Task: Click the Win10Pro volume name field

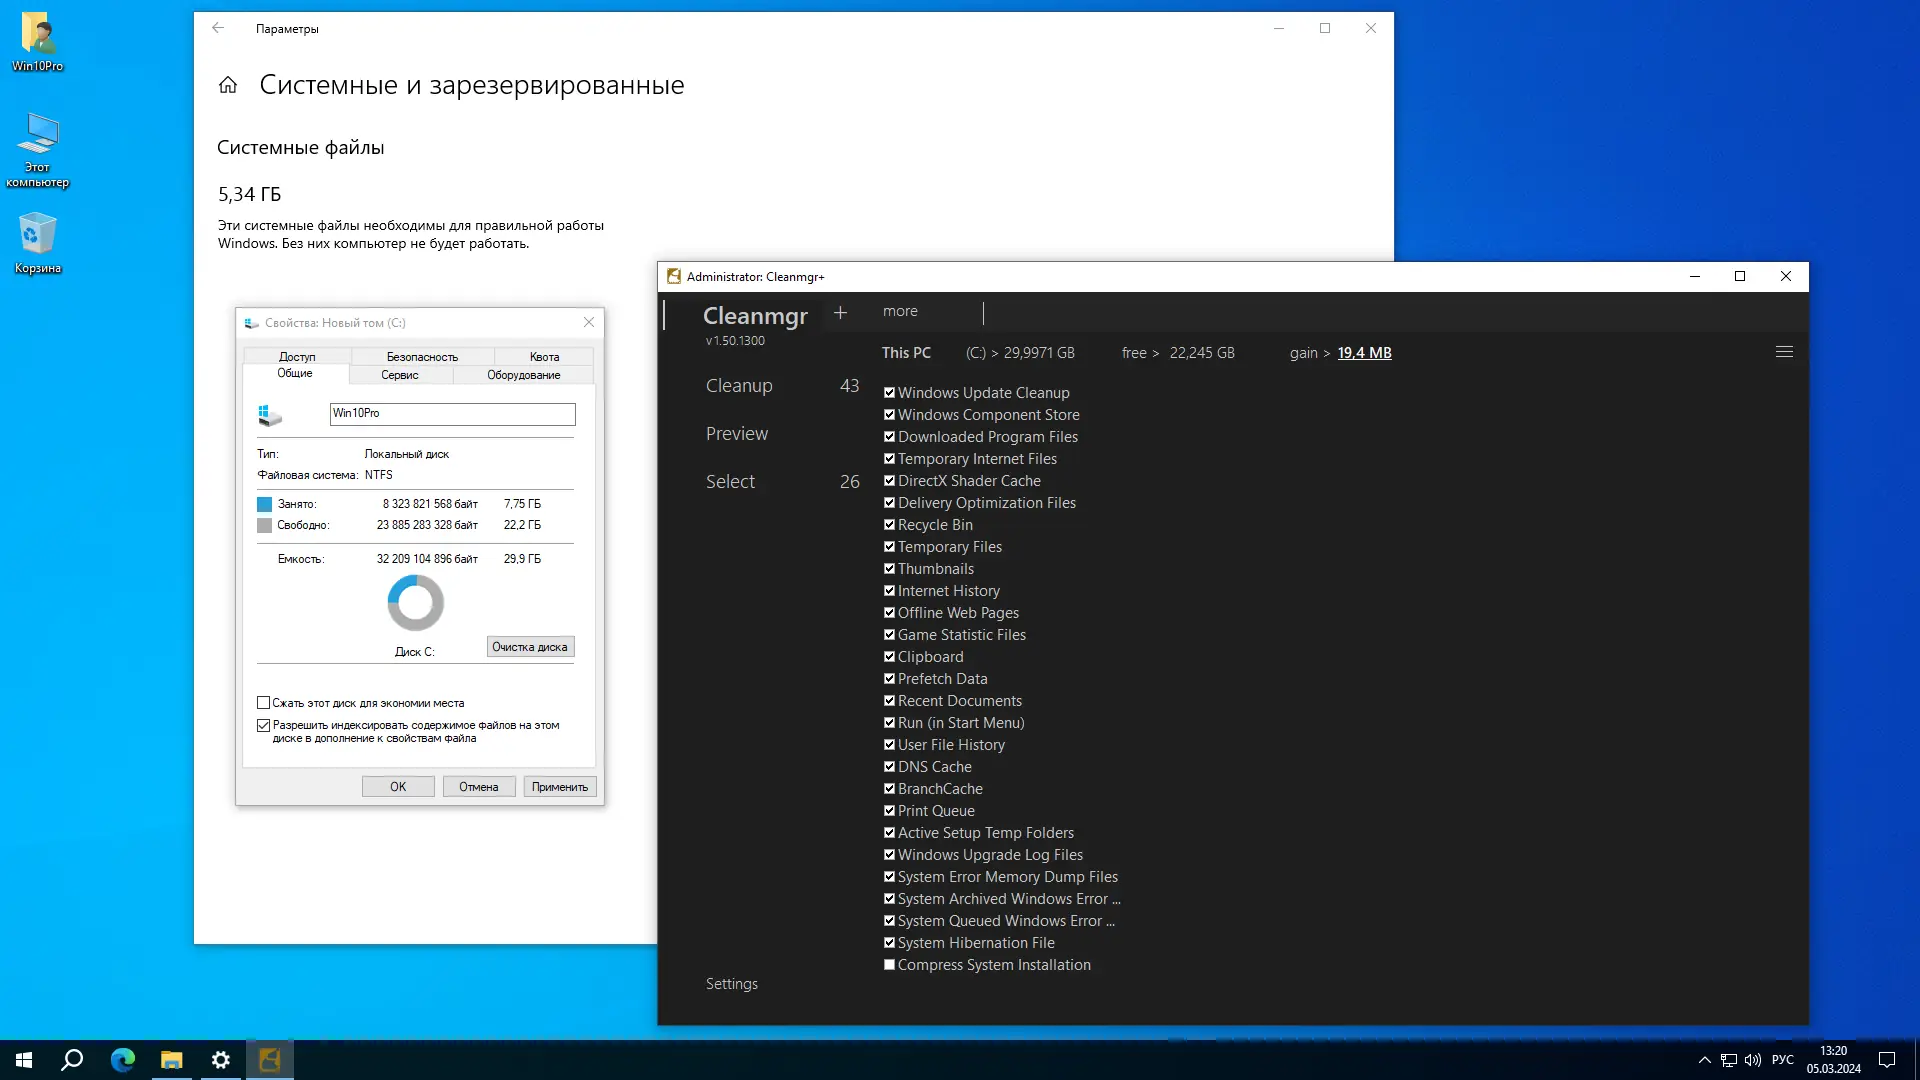Action: coord(452,413)
